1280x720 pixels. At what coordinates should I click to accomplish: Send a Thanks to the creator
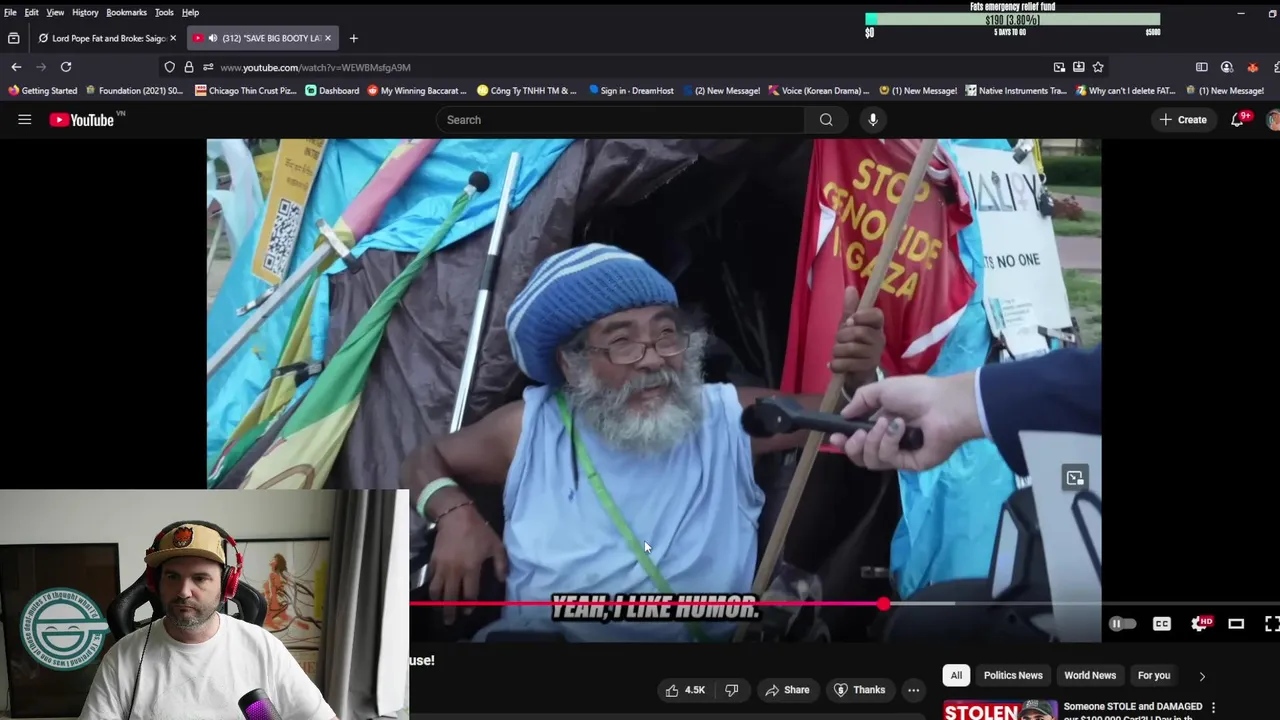click(859, 690)
